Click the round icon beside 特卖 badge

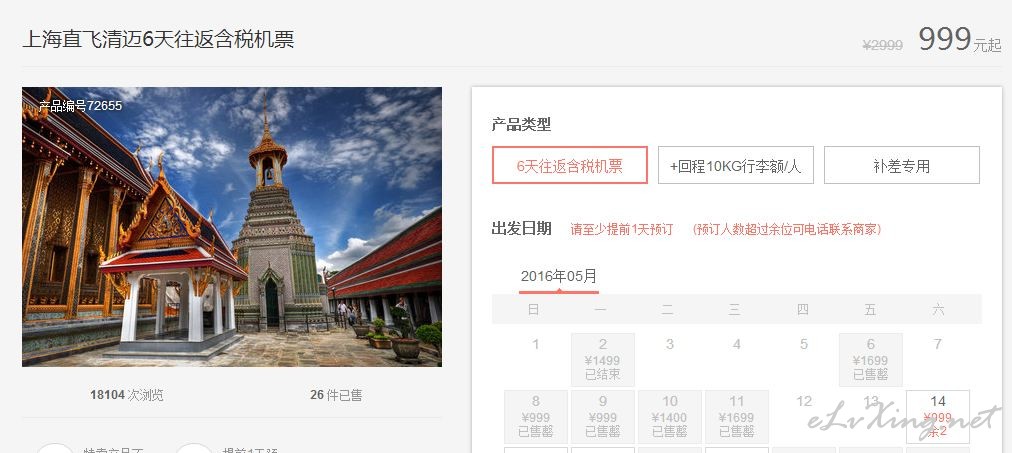pyautogui.click(x=56, y=448)
